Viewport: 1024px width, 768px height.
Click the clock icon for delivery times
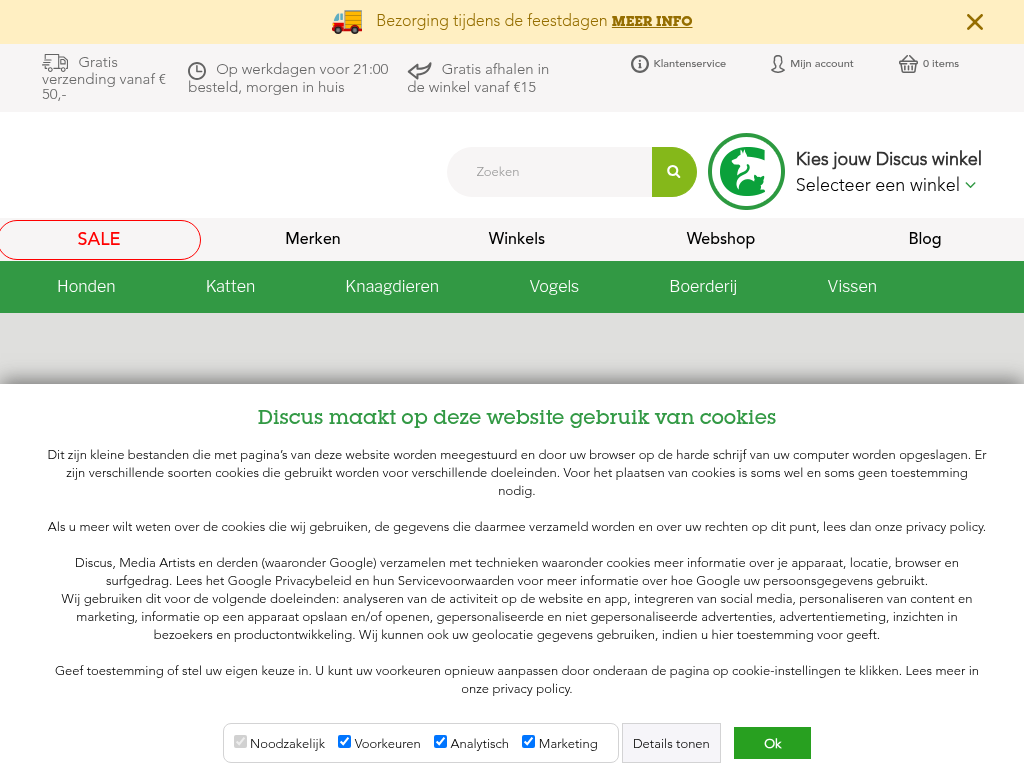click(197, 70)
